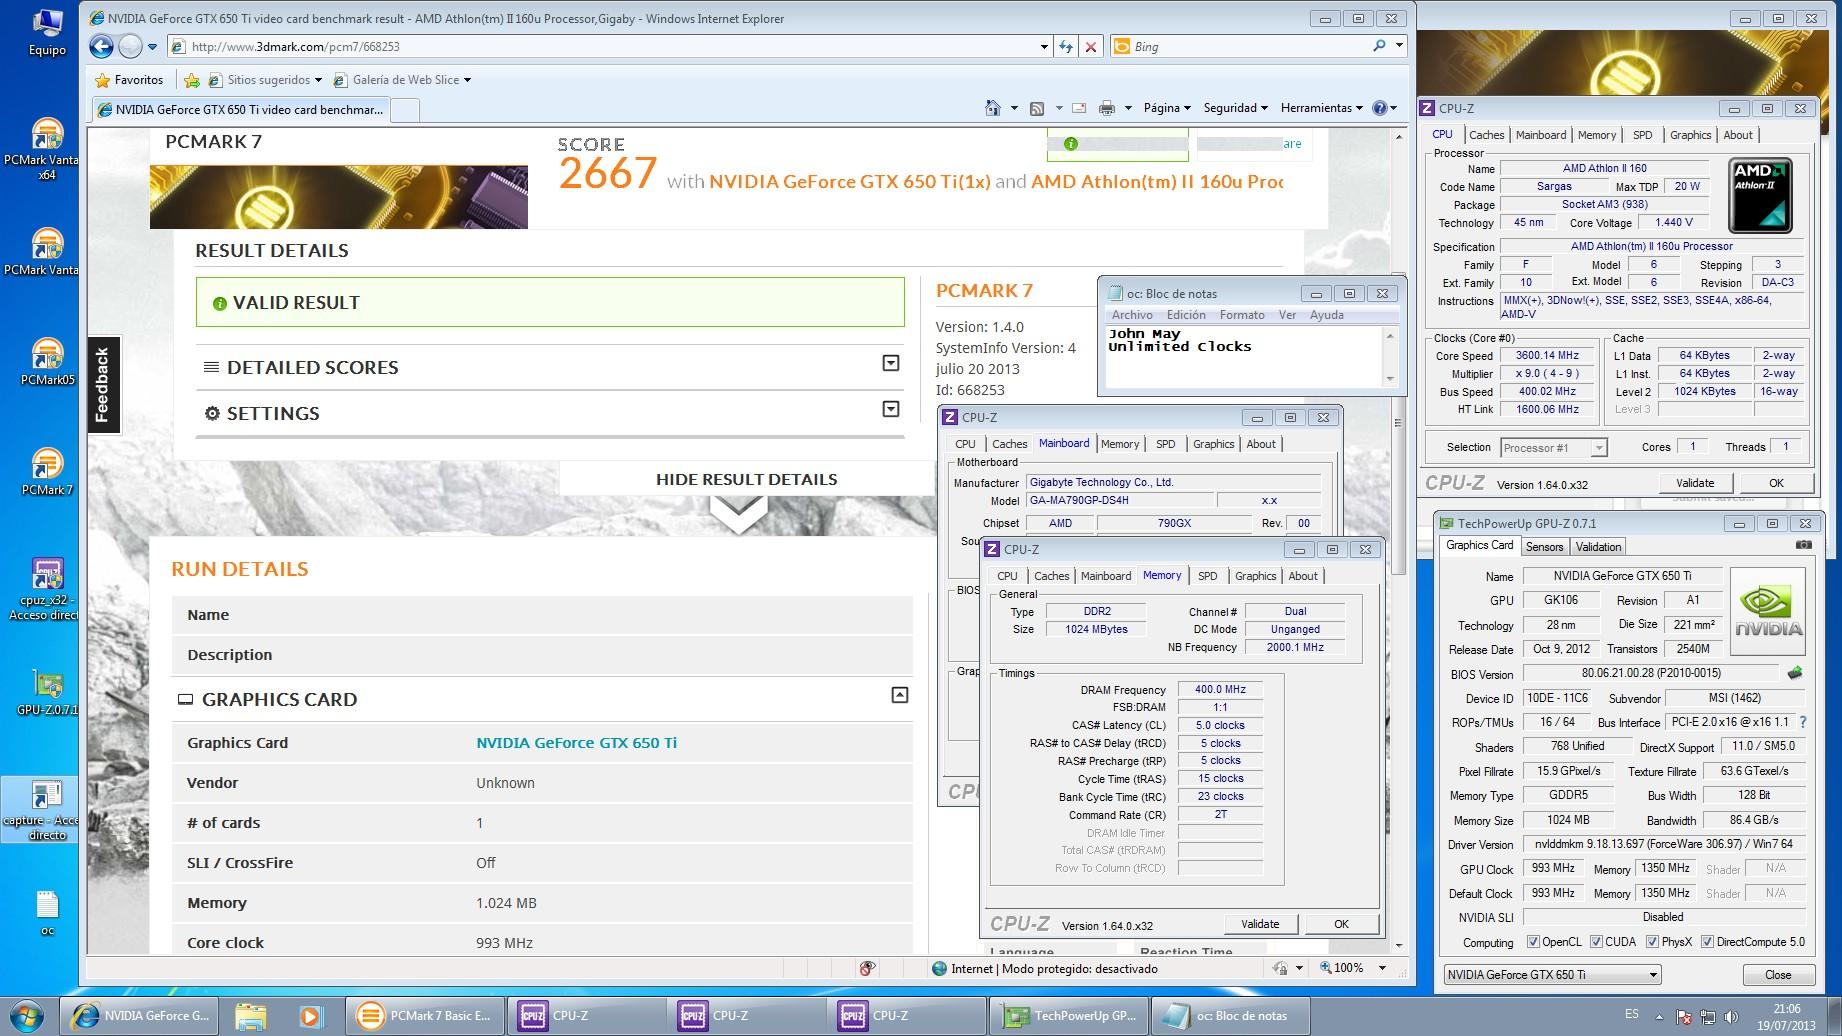This screenshot has height=1036, width=1842.
Task: Open Windows Start orb
Action: pos(28,1015)
